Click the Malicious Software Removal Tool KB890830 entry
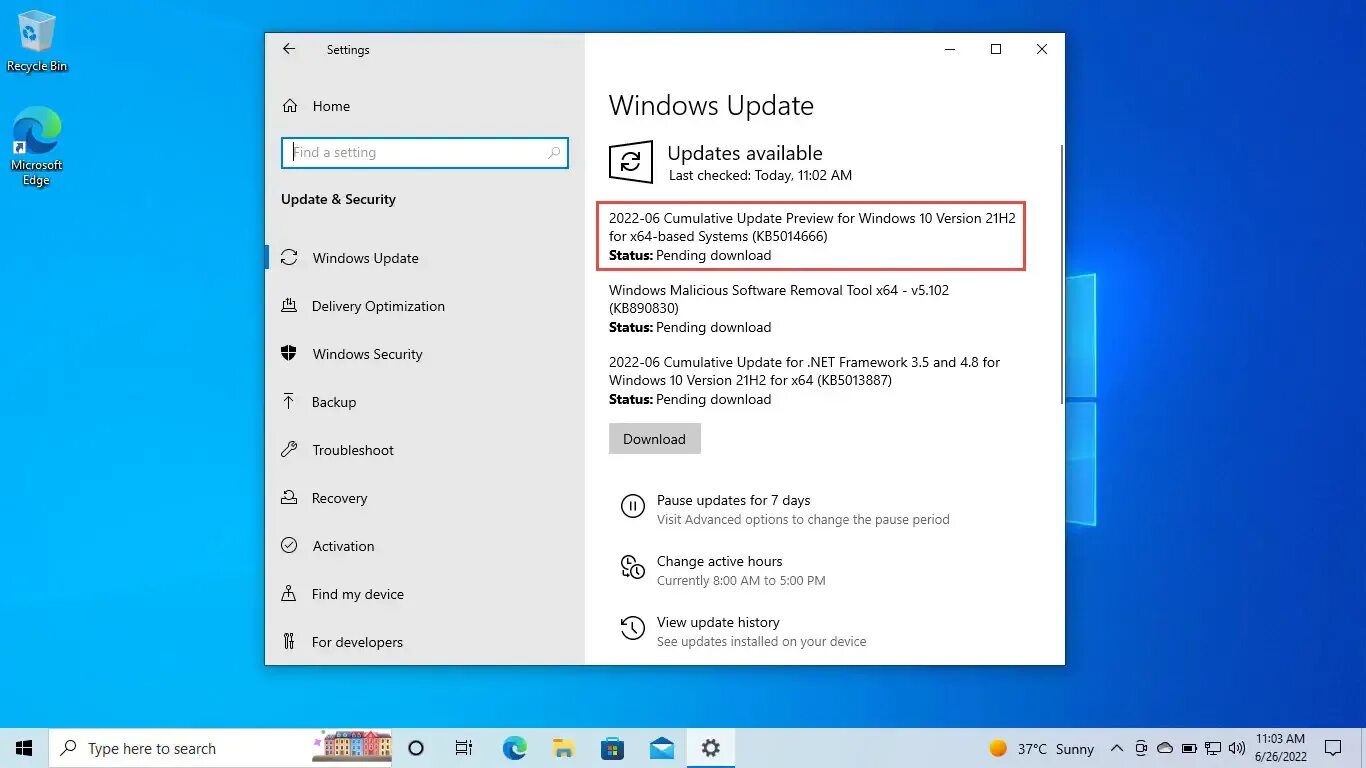Viewport: 1366px width, 768px height. pyautogui.click(x=779, y=299)
